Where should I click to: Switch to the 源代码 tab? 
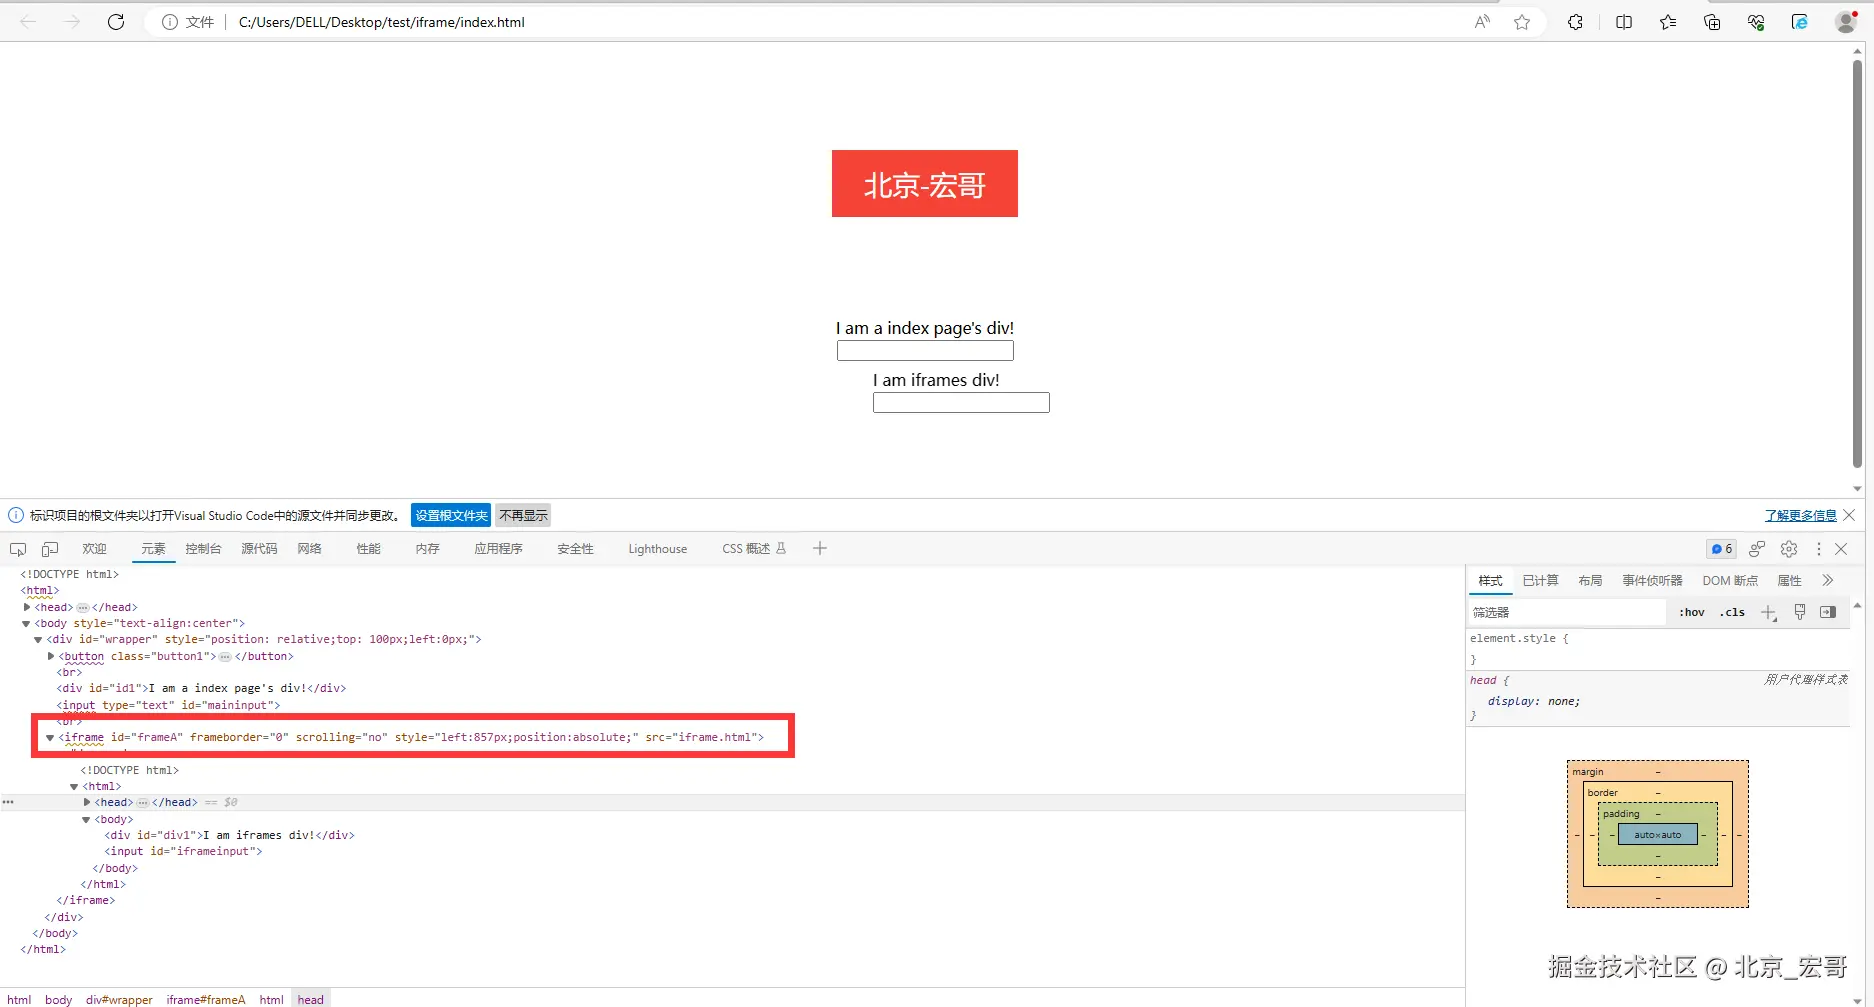pyautogui.click(x=259, y=549)
